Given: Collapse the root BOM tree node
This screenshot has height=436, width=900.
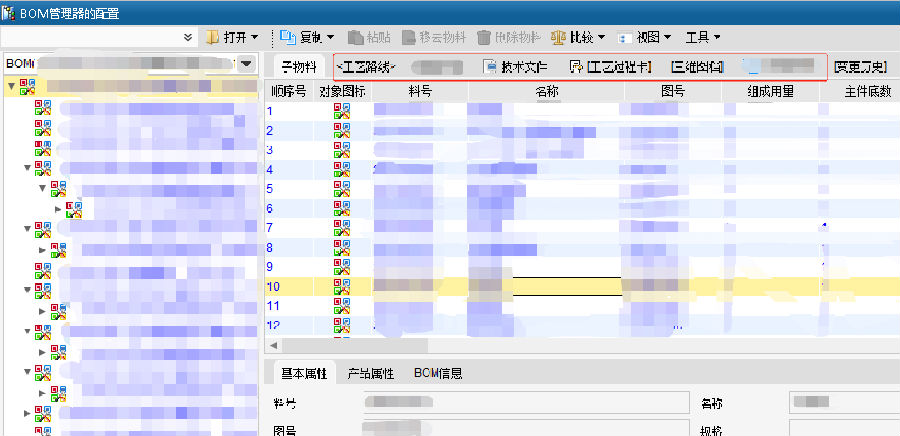Looking at the screenshot, I should point(11,86).
